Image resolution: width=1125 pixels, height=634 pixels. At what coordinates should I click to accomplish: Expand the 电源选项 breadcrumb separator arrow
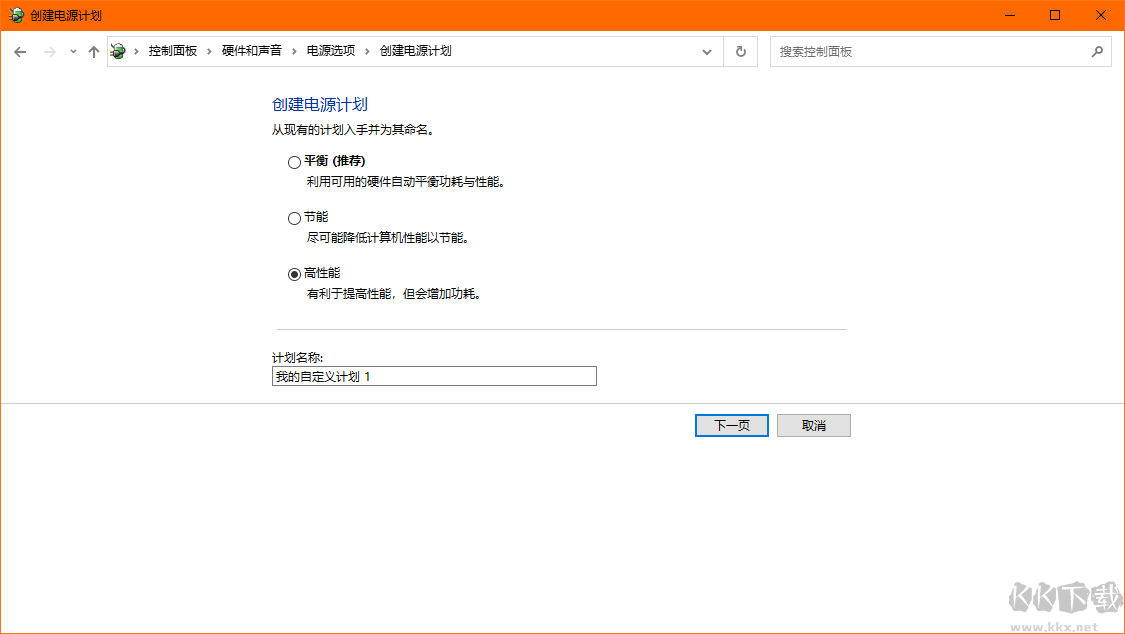(x=364, y=51)
